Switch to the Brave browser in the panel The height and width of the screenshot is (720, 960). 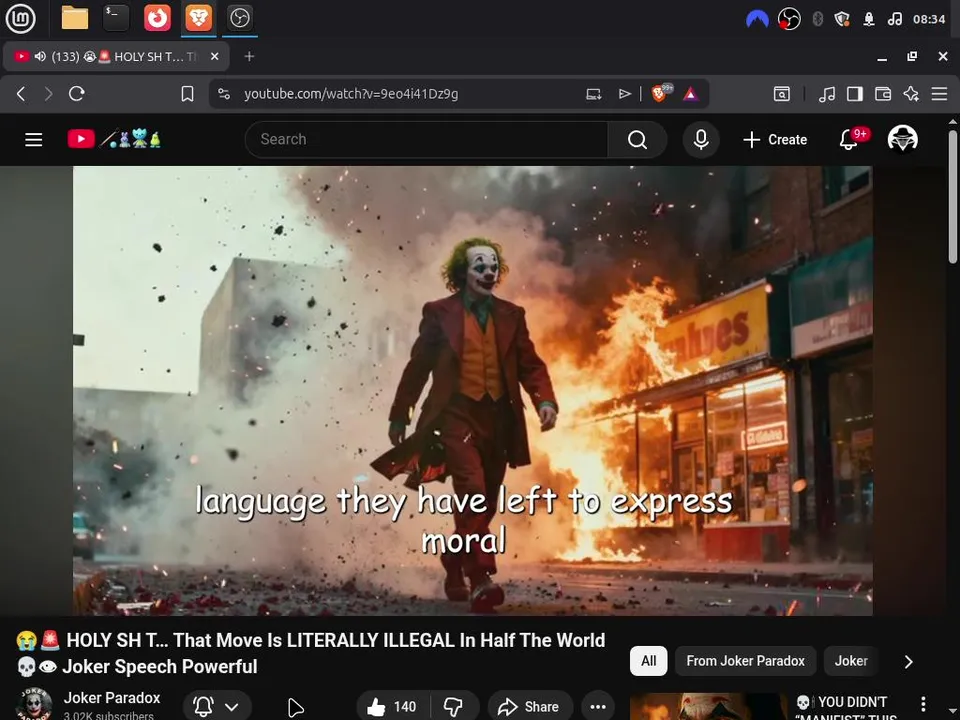[198, 18]
